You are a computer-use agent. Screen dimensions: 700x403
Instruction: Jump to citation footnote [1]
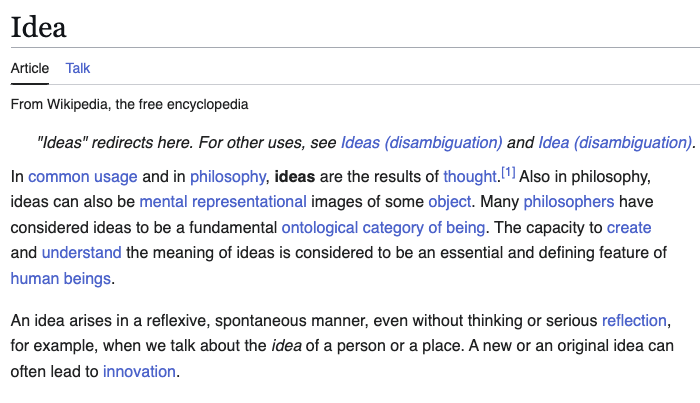click(508, 172)
